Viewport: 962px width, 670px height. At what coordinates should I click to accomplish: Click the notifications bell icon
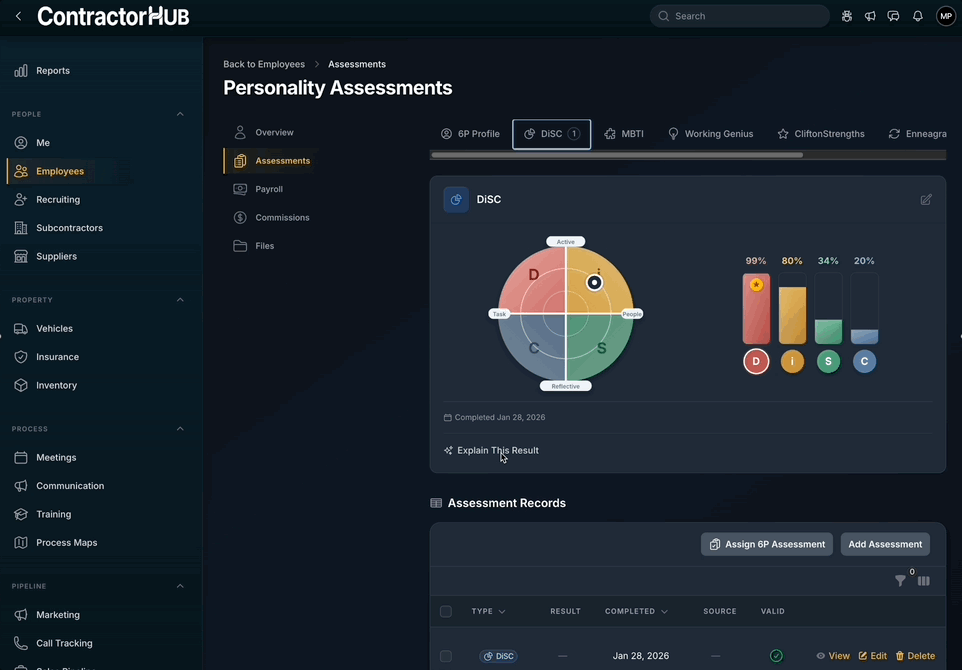click(917, 16)
